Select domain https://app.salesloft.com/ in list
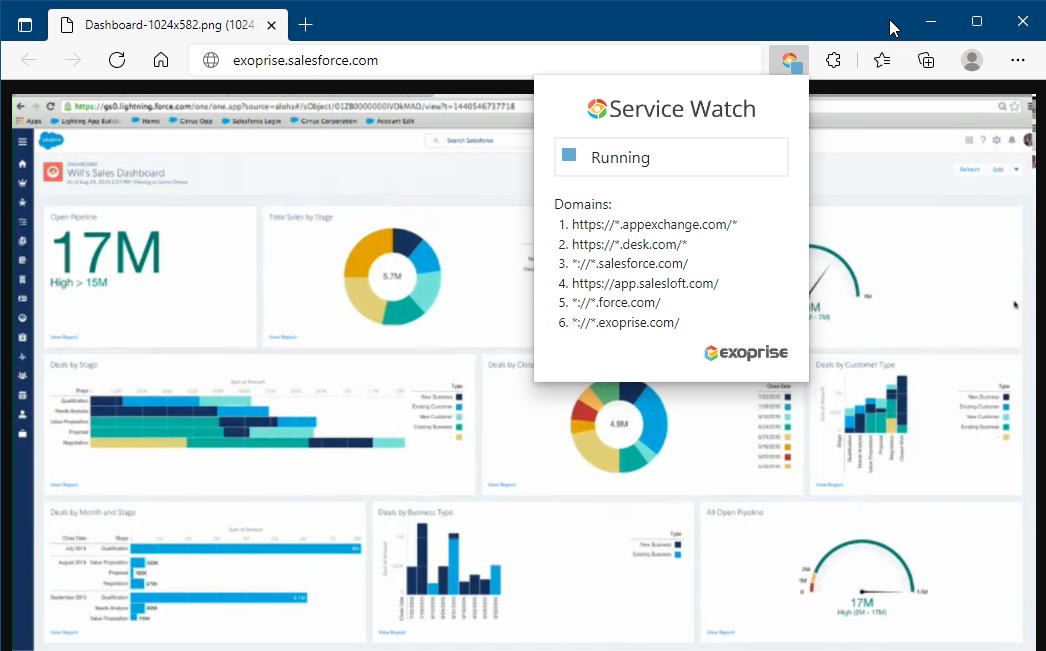Image resolution: width=1046 pixels, height=651 pixels. click(x=645, y=283)
